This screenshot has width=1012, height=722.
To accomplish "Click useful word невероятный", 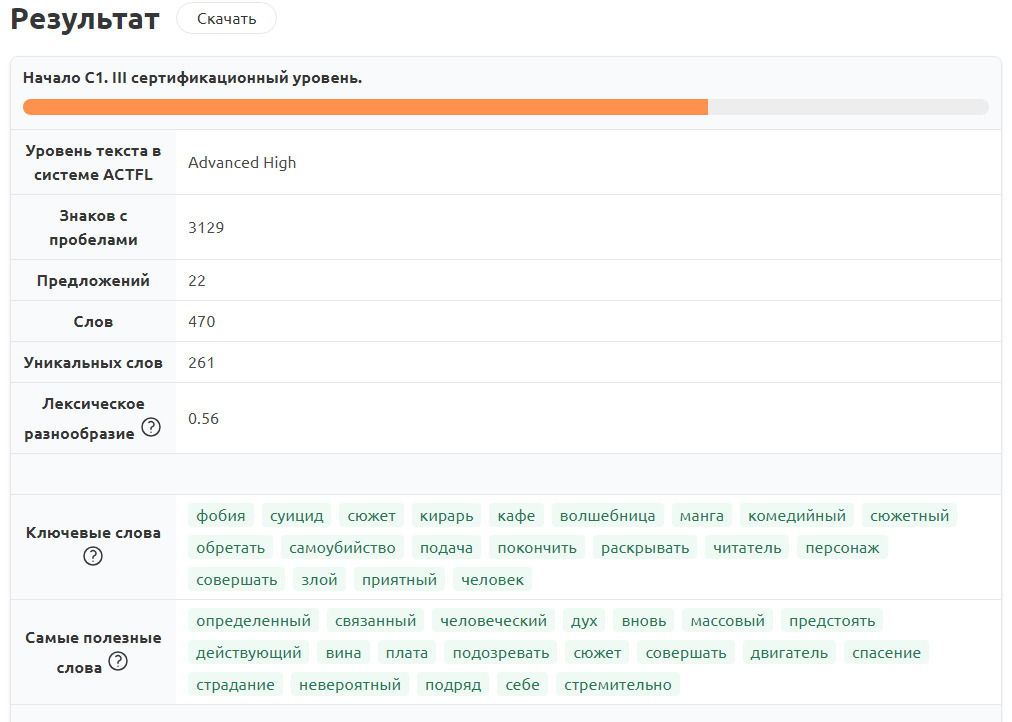I will click(x=350, y=685).
